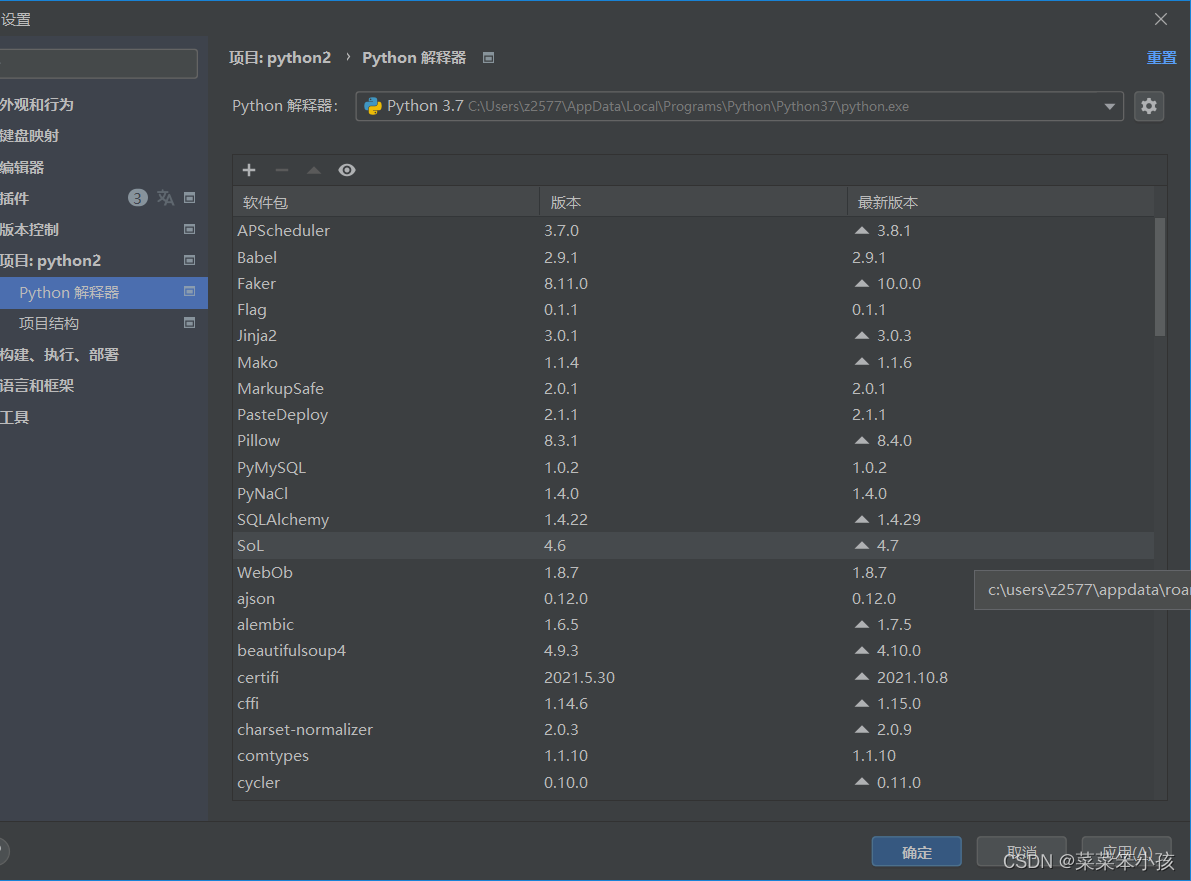Screen dimensions: 1191x881
Task: Click the package list vertical scrollbar
Action: click(1160, 277)
